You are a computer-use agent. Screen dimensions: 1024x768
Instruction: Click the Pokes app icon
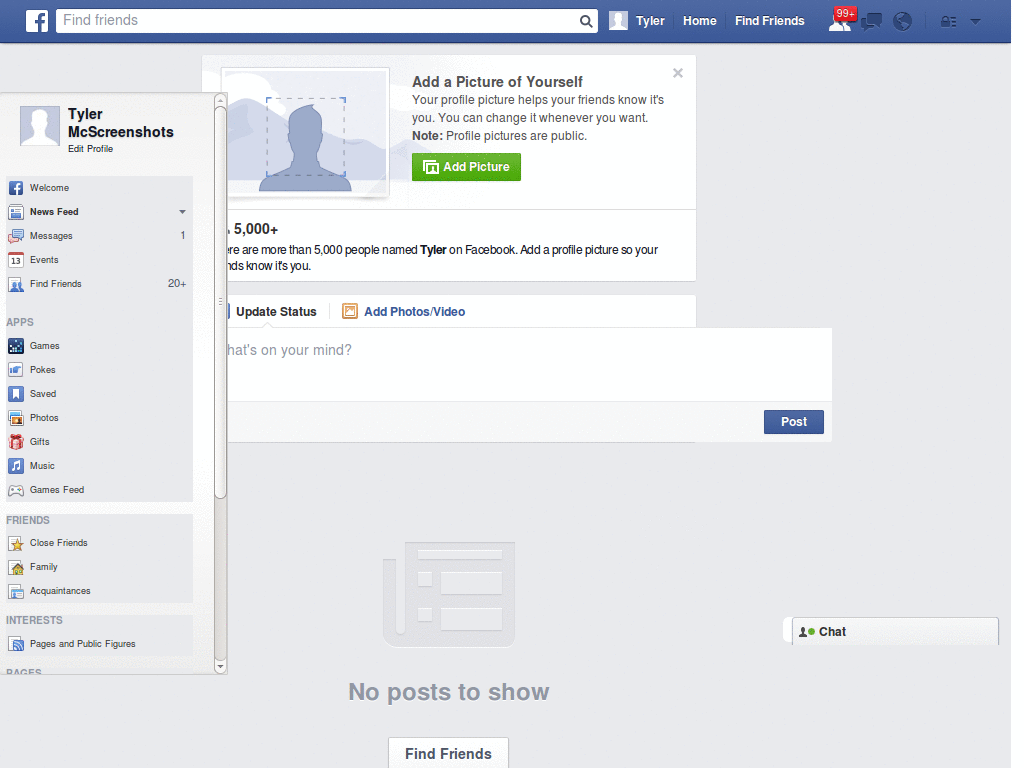(16, 370)
